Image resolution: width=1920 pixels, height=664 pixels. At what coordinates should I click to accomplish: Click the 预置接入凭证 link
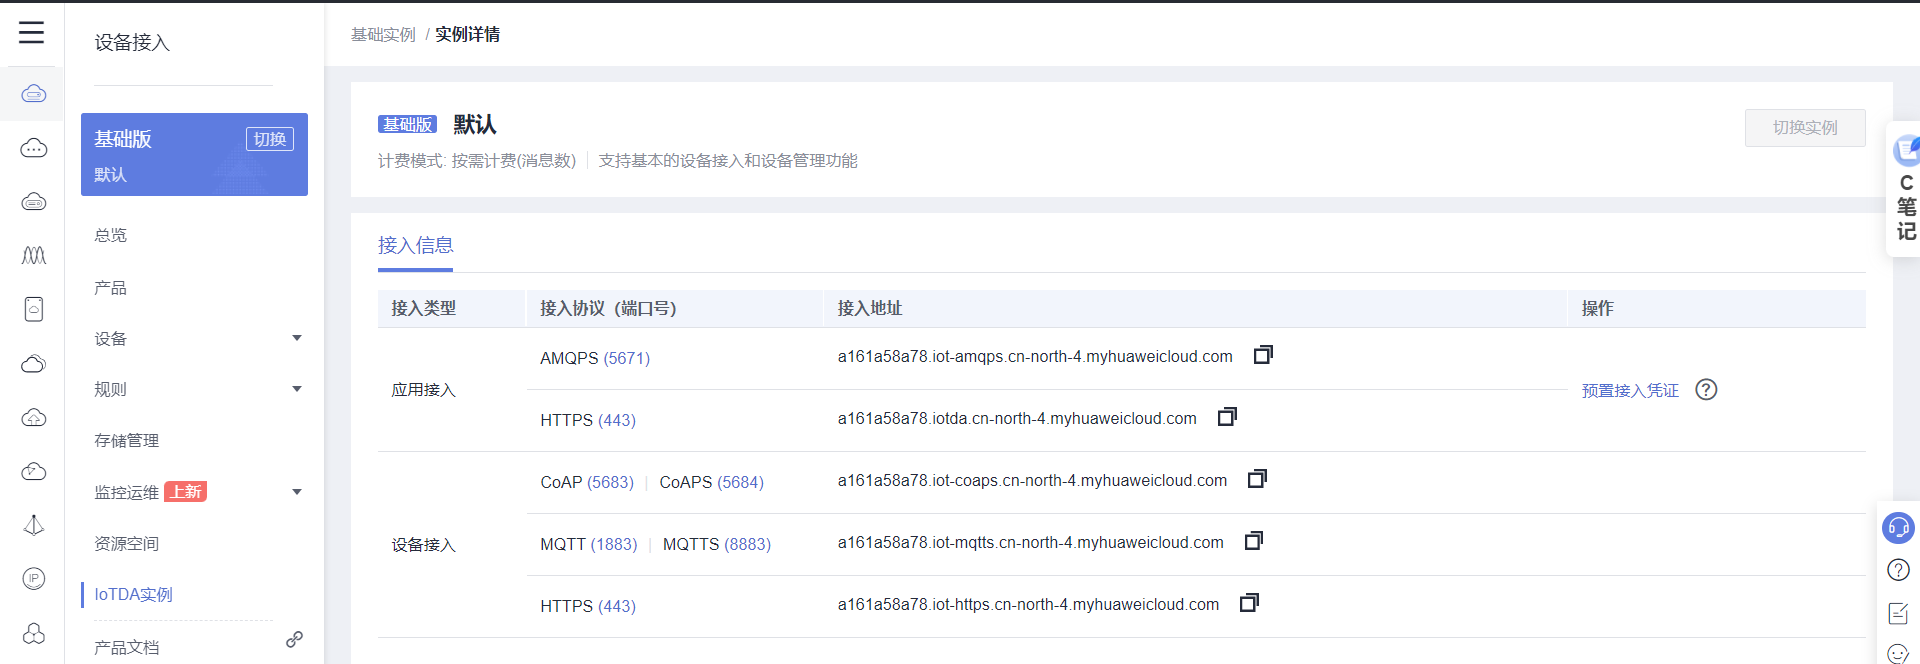1630,391
